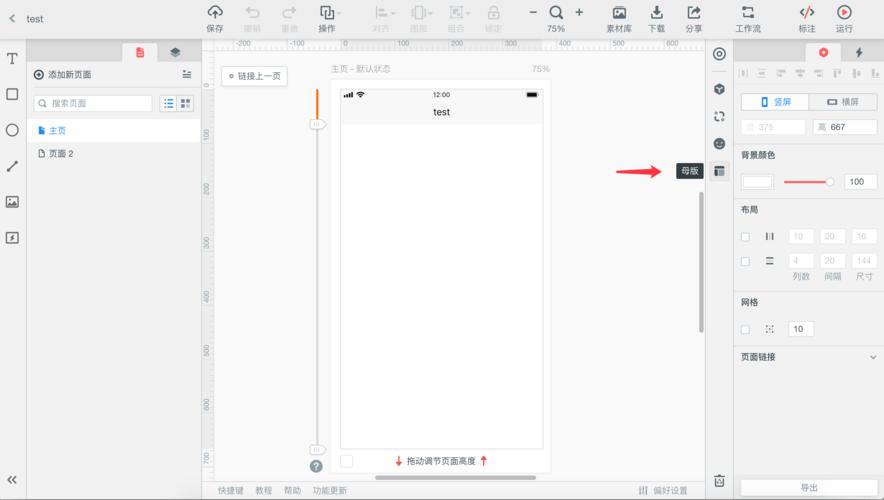
Task: Switch to the red hexagon properties tab
Action: 824,52
